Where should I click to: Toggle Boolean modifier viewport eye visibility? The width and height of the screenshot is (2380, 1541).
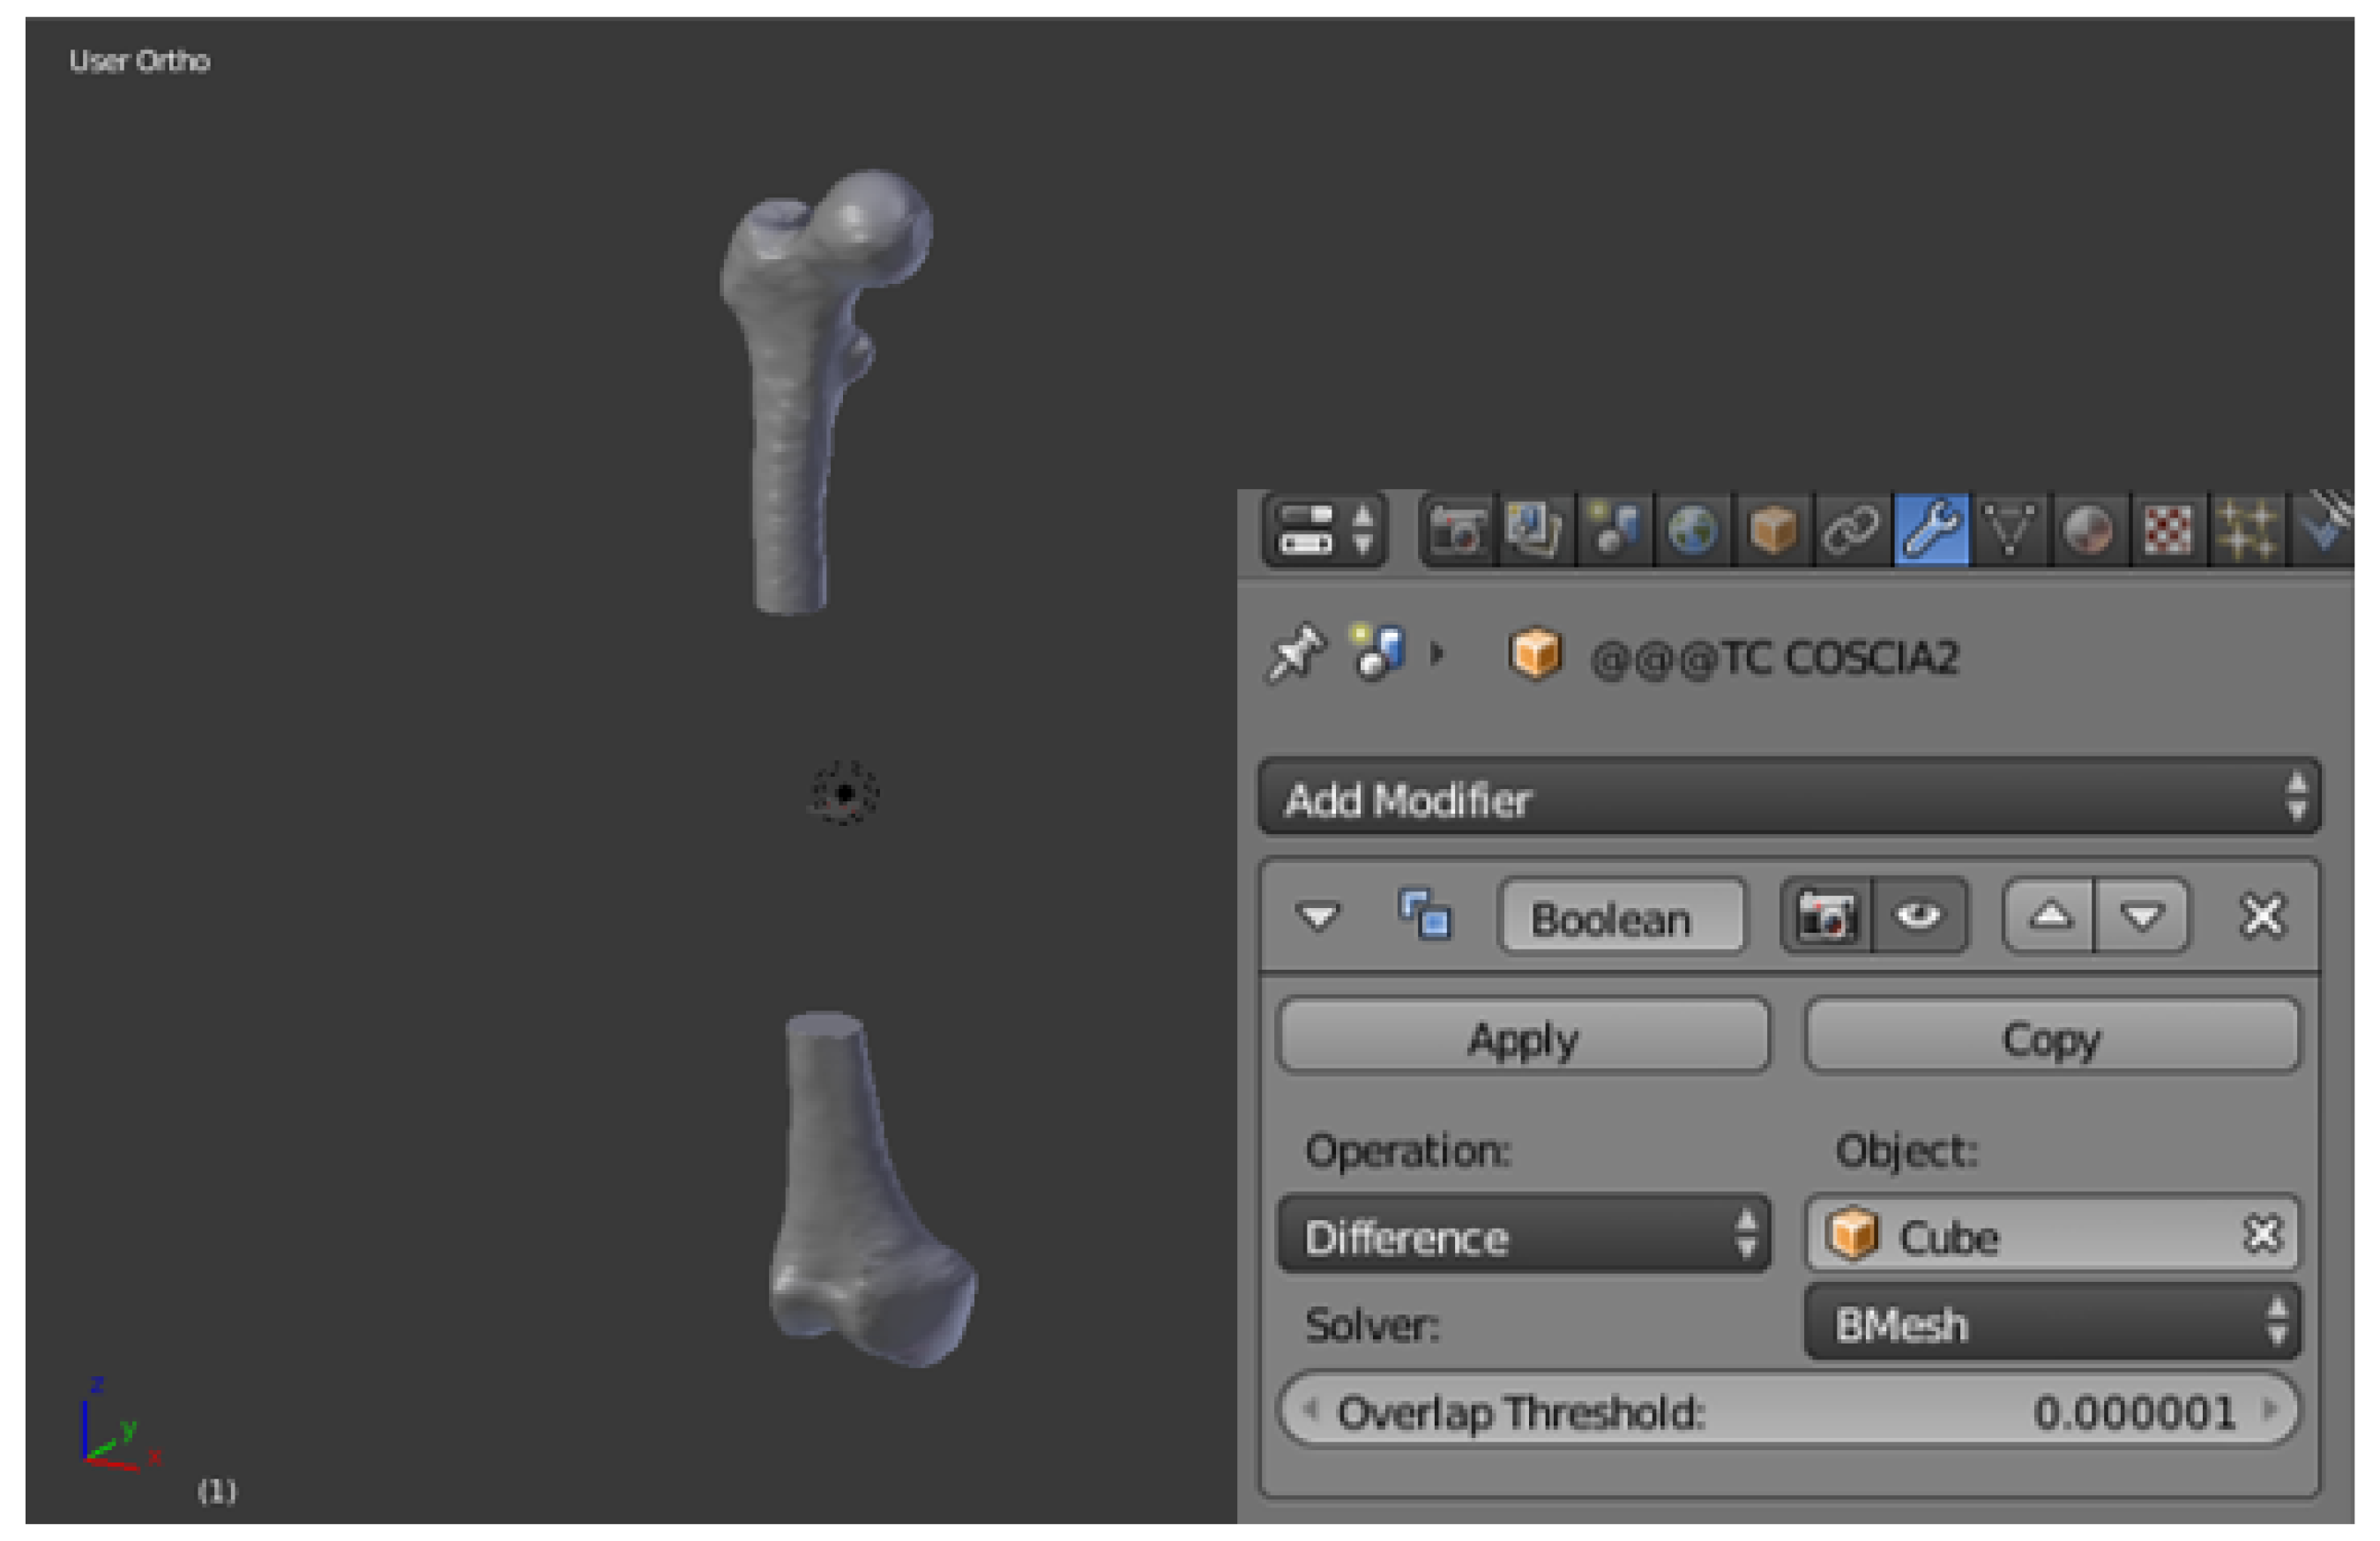pyautogui.click(x=1918, y=916)
